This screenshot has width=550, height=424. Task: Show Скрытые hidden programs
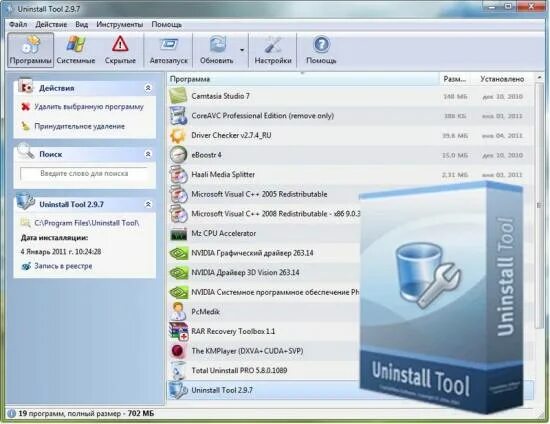(120, 50)
